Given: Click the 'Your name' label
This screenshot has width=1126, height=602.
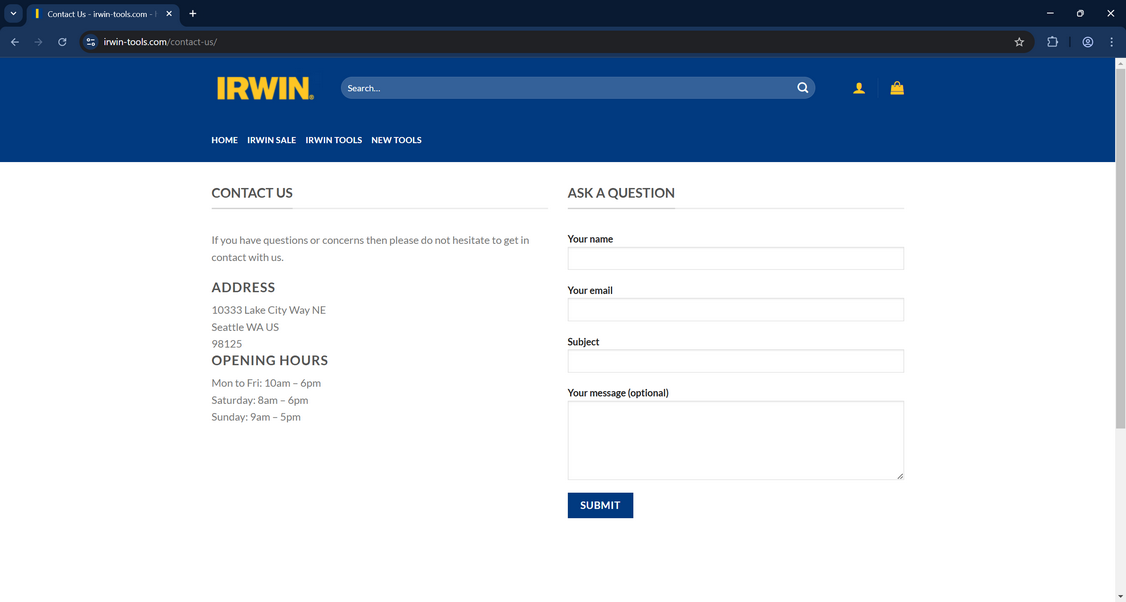Looking at the screenshot, I should tap(590, 239).
